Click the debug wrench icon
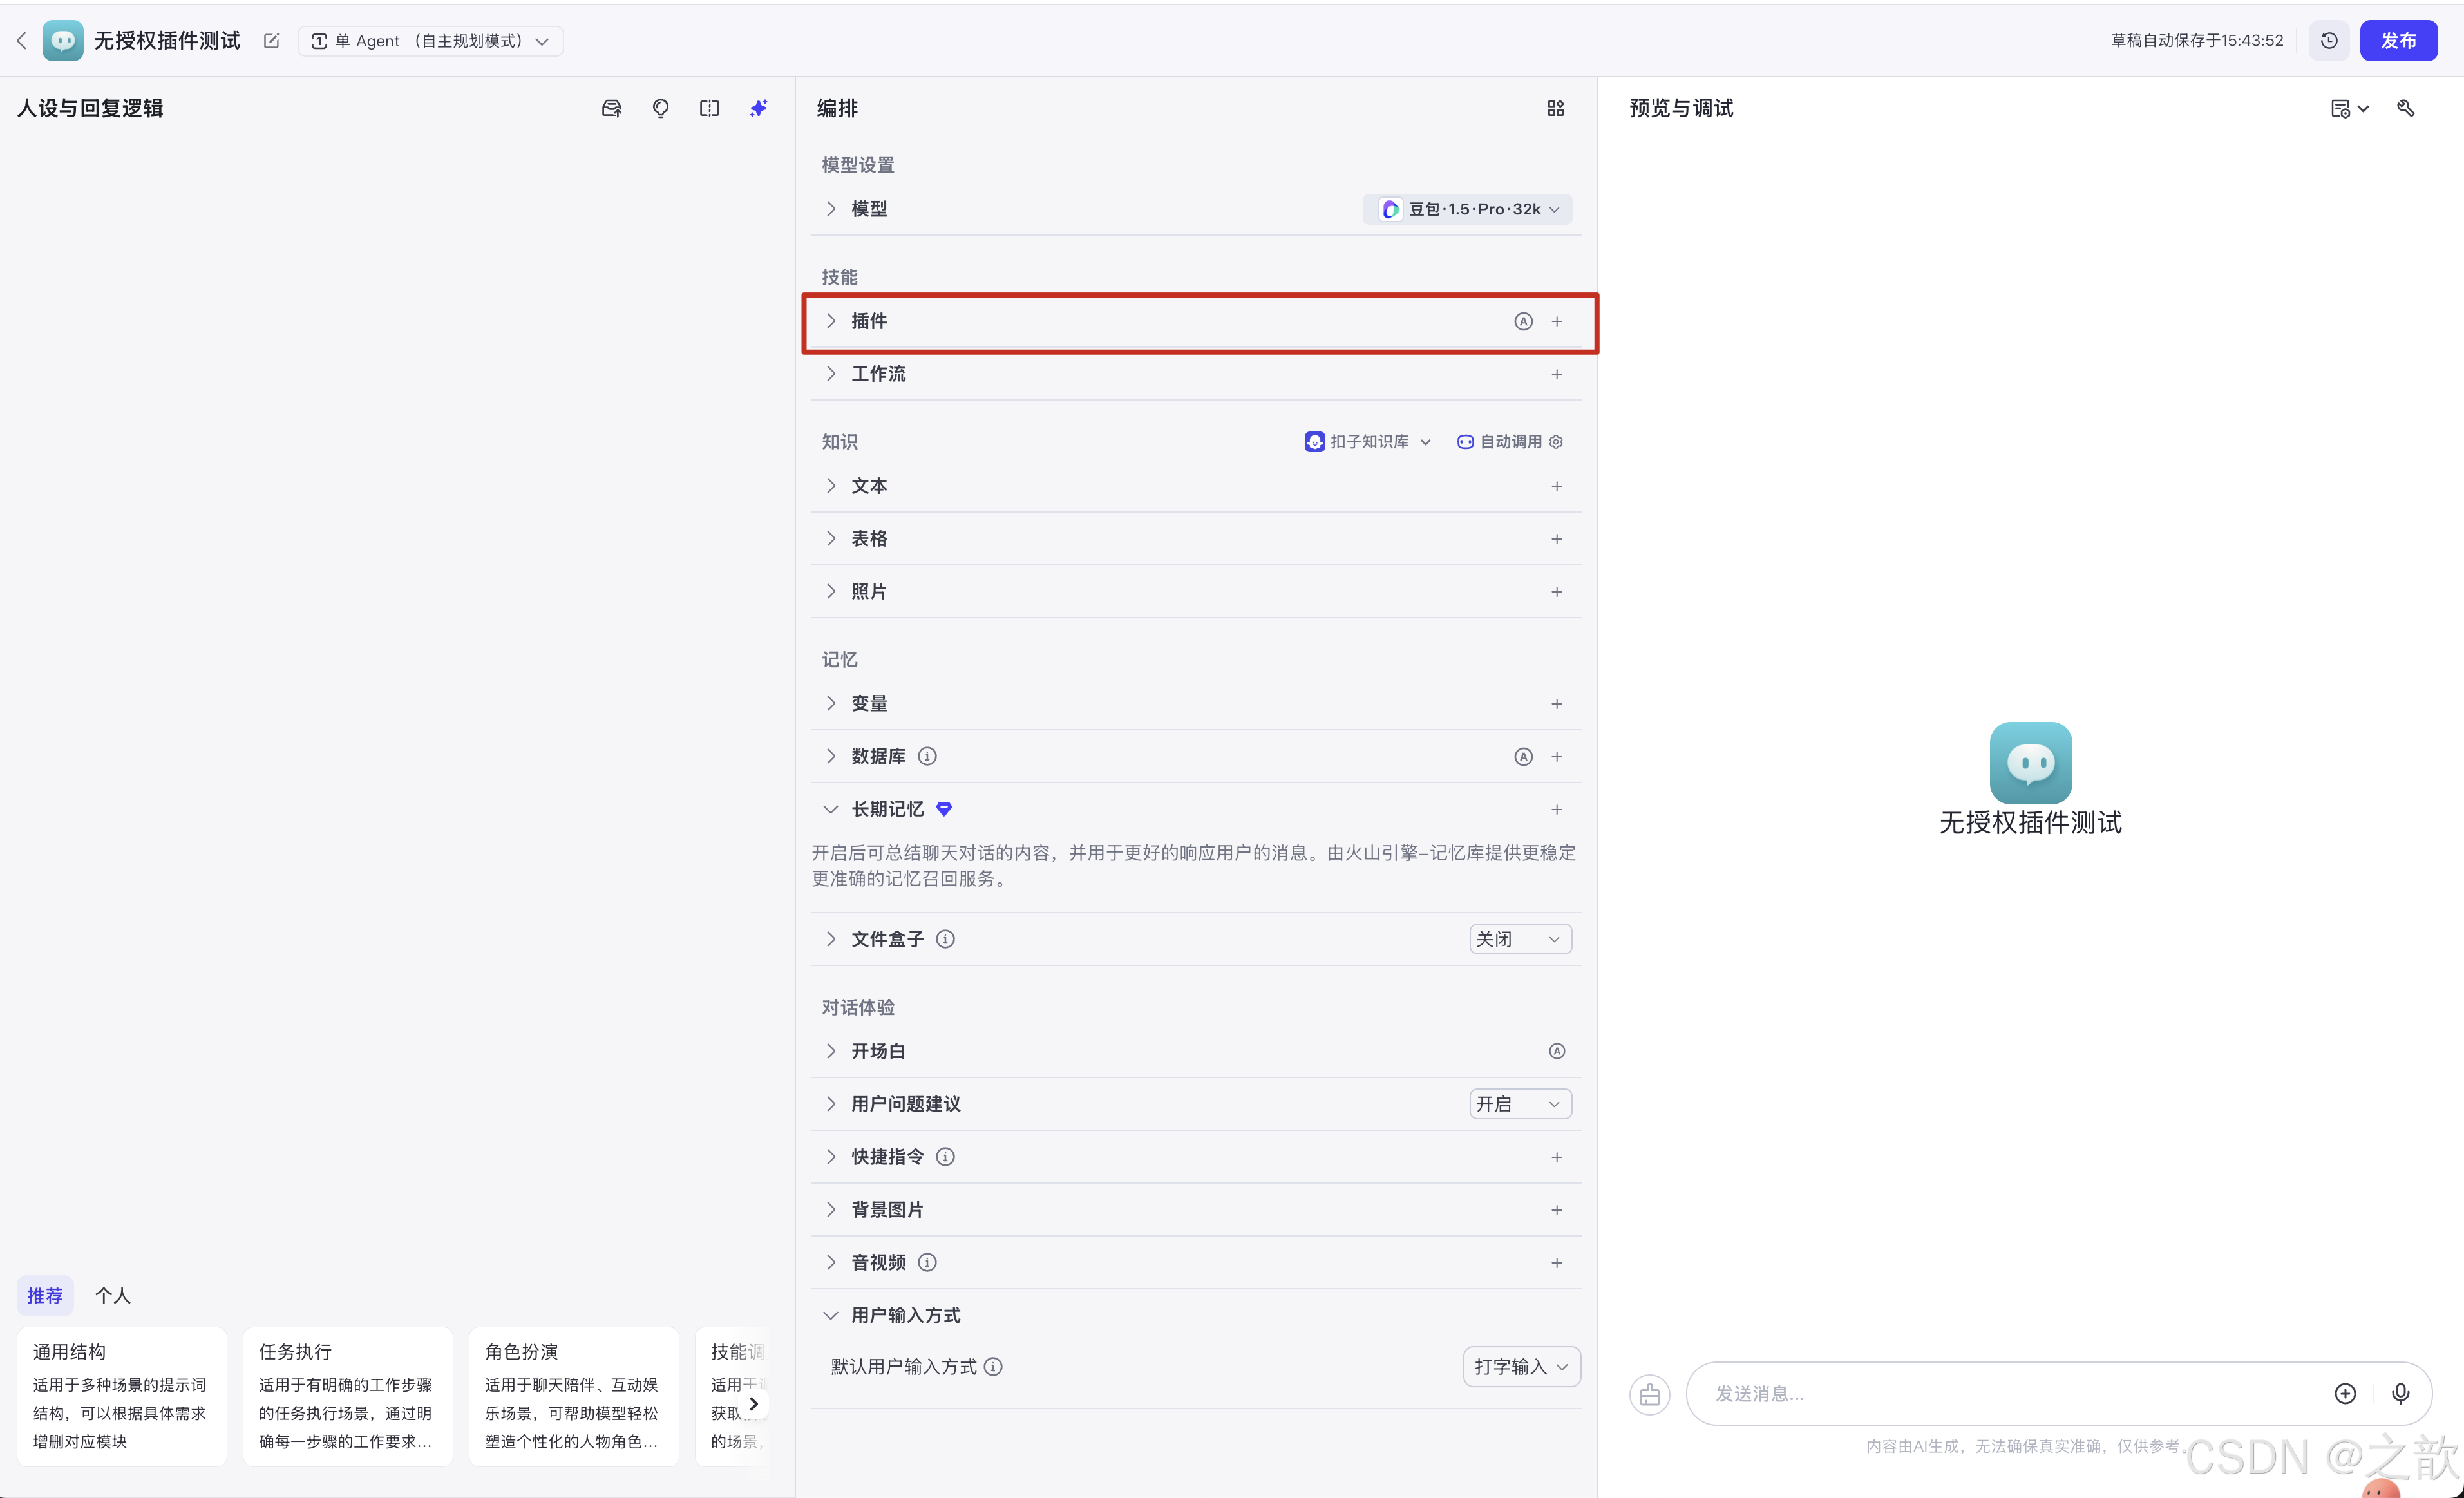Image resolution: width=2464 pixels, height=1498 pixels. [x=2406, y=108]
